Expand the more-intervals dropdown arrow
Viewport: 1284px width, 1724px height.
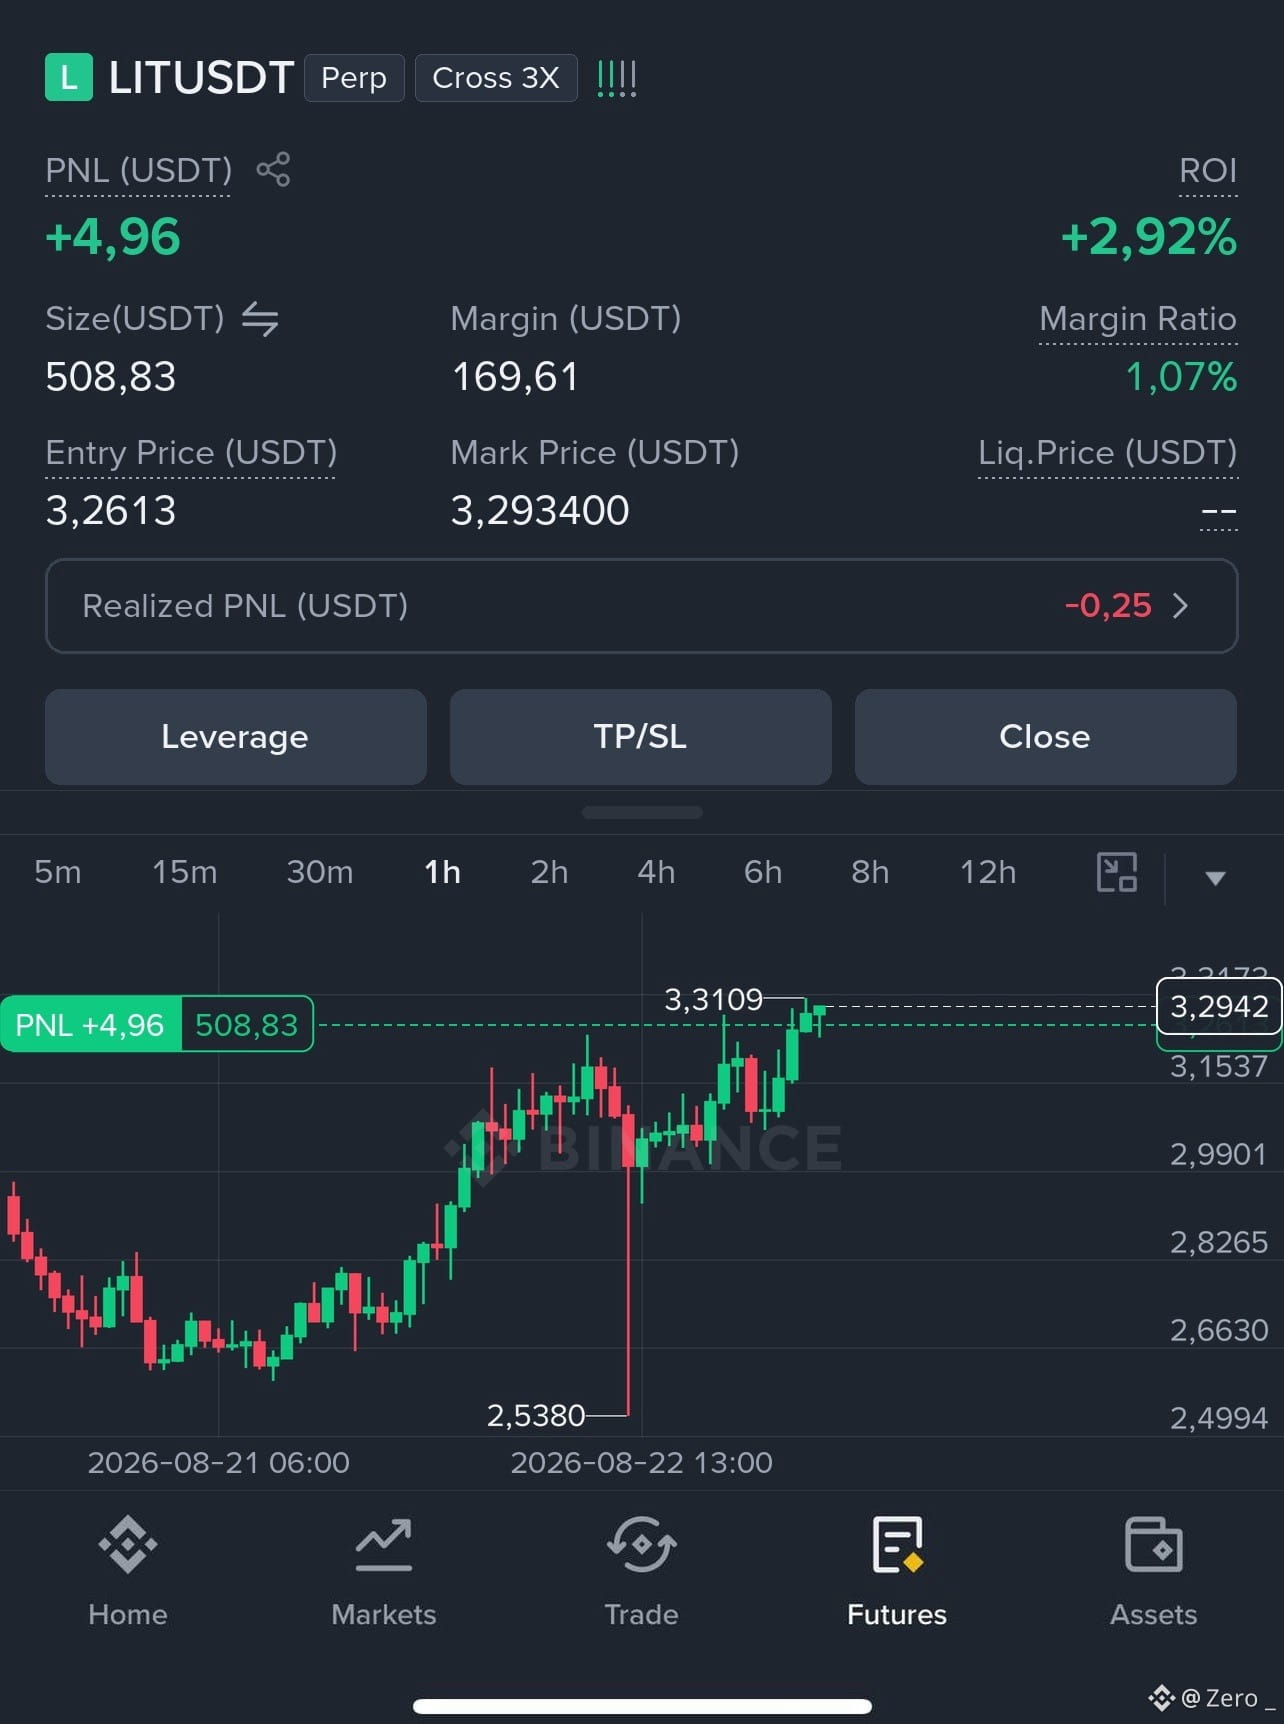pyautogui.click(x=1215, y=878)
